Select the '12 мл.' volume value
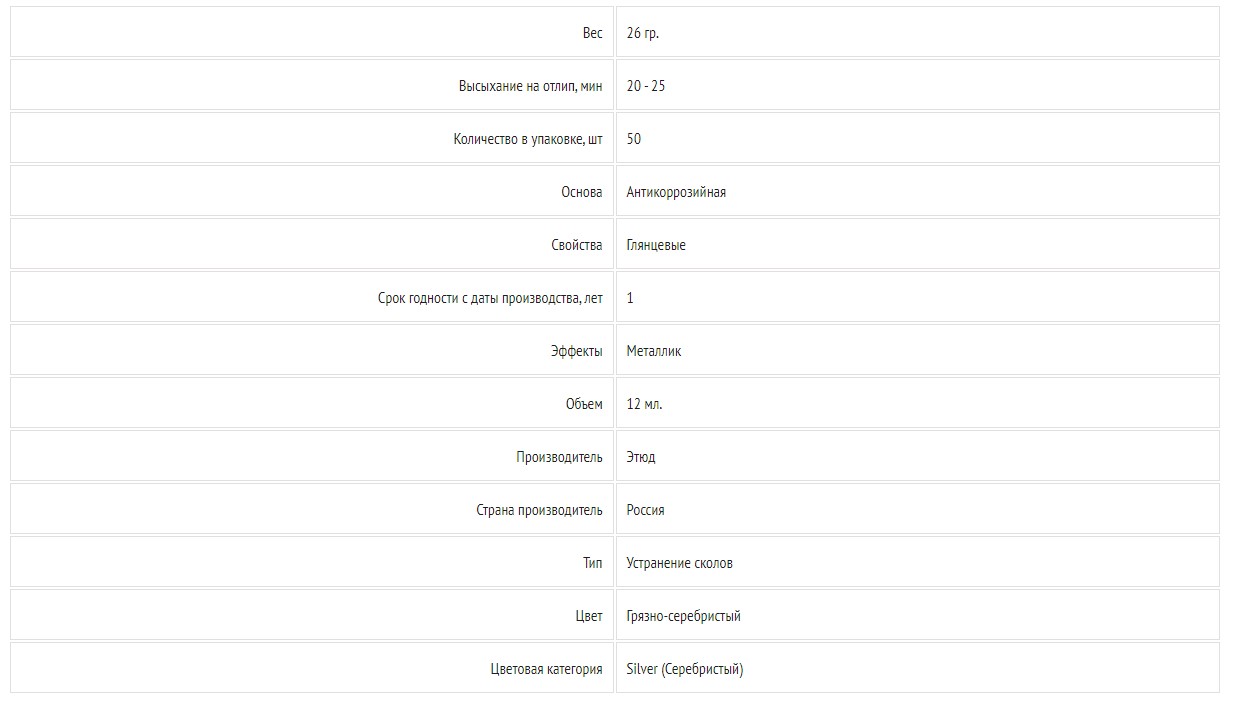The height and width of the screenshot is (712, 1250). 645,404
